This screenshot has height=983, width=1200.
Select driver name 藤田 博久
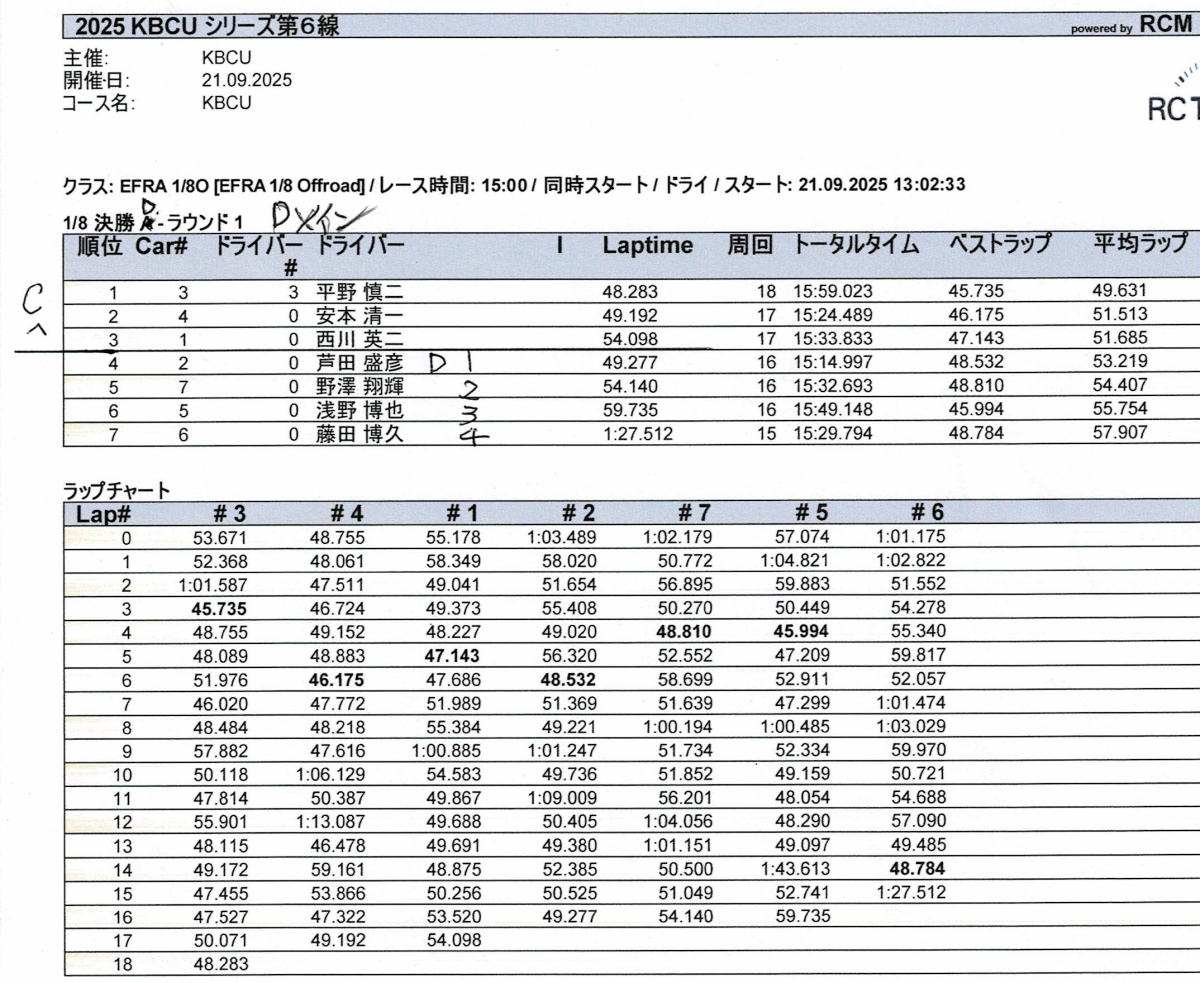click(360, 433)
